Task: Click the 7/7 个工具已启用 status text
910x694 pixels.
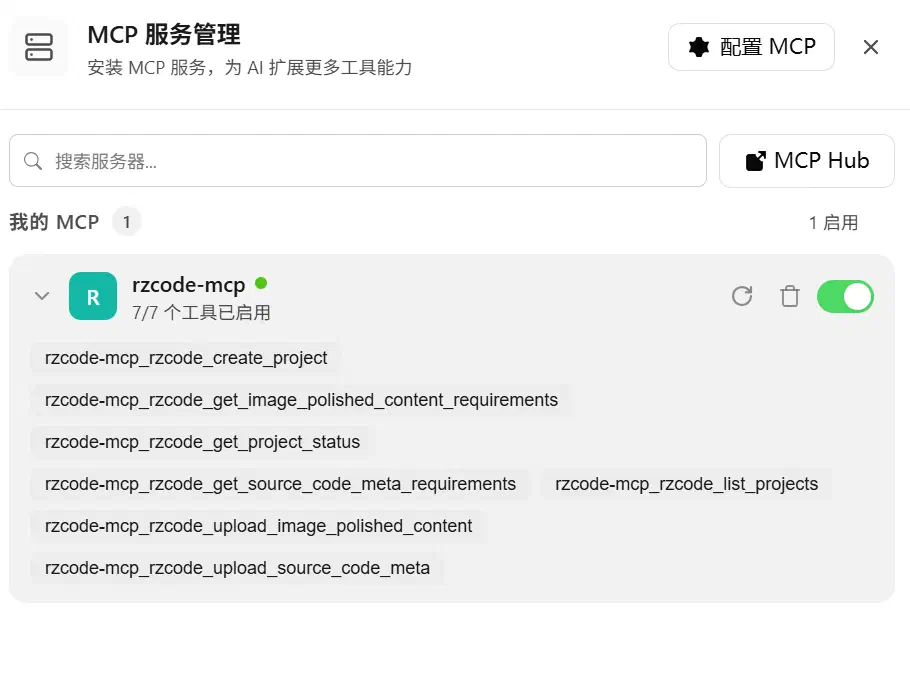Action: 201,313
